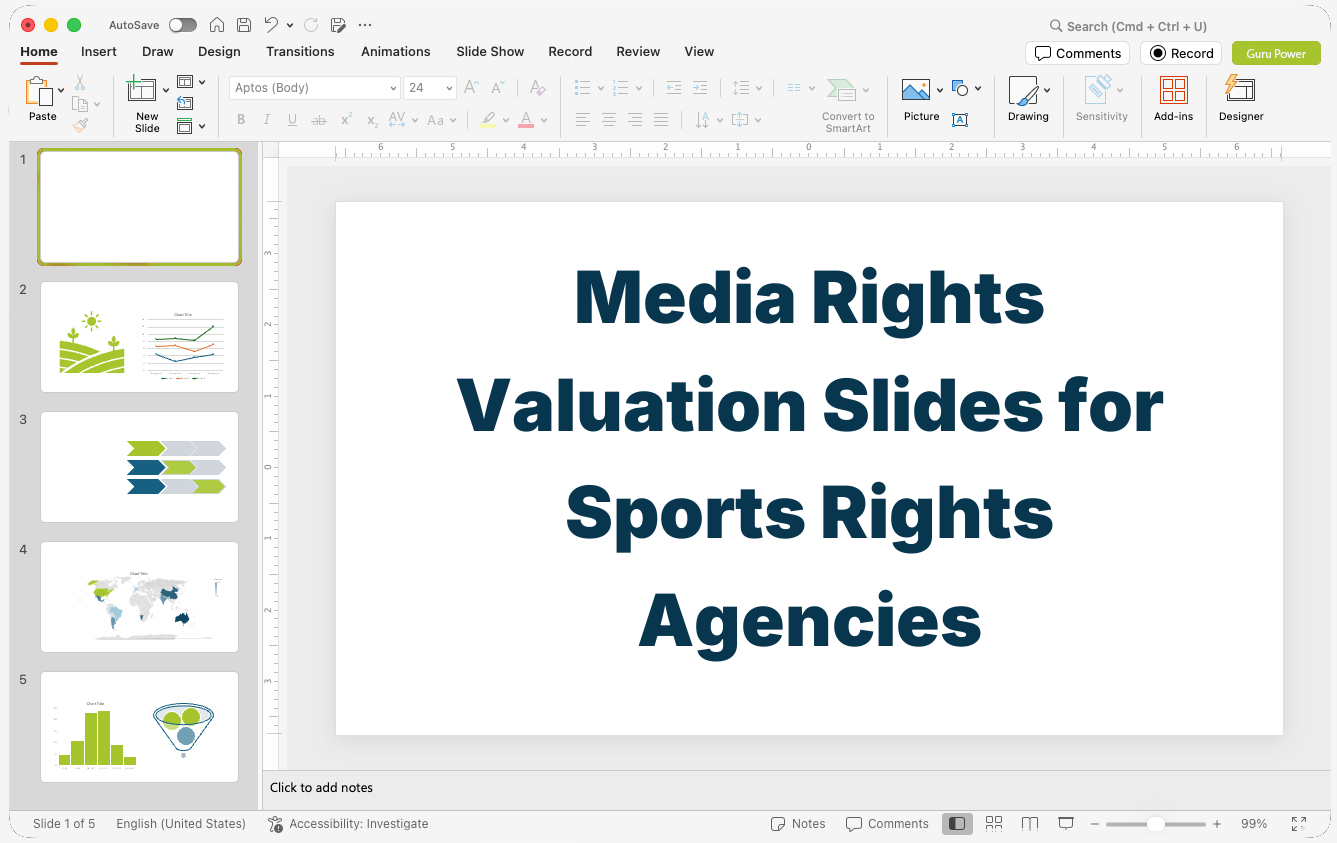This screenshot has width=1337, height=843.
Task: Center align text
Action: (x=608, y=120)
